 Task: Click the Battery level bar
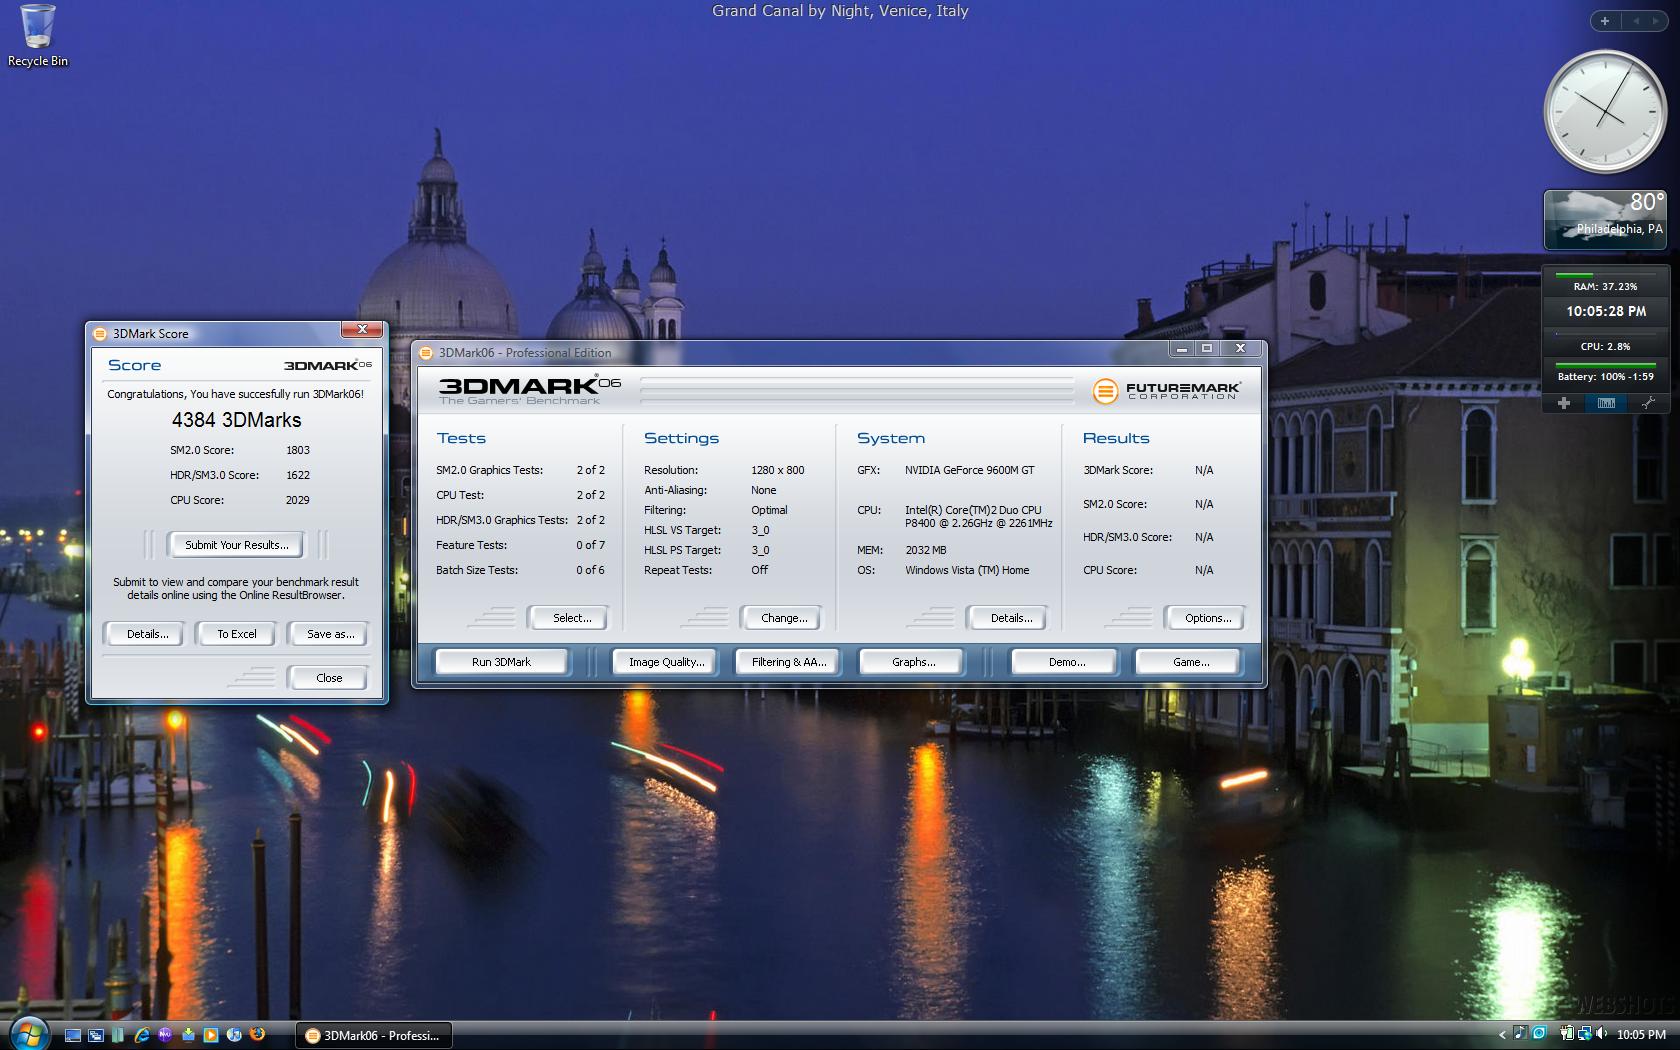click(1605, 364)
